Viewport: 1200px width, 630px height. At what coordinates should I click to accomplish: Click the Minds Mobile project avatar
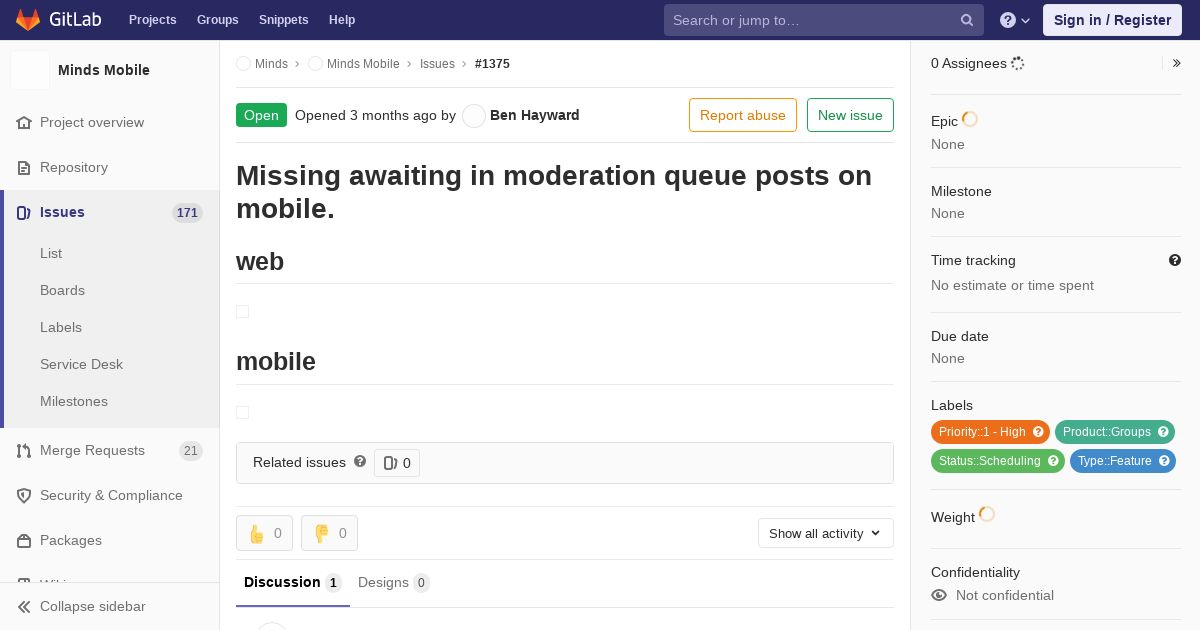tap(30, 70)
